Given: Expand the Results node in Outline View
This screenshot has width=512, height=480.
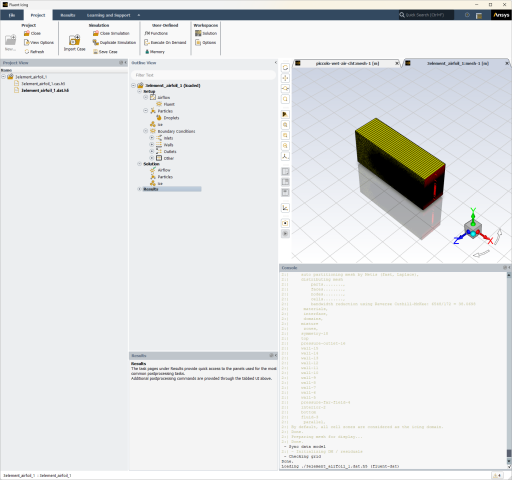Looking at the screenshot, I should click(x=139, y=189).
